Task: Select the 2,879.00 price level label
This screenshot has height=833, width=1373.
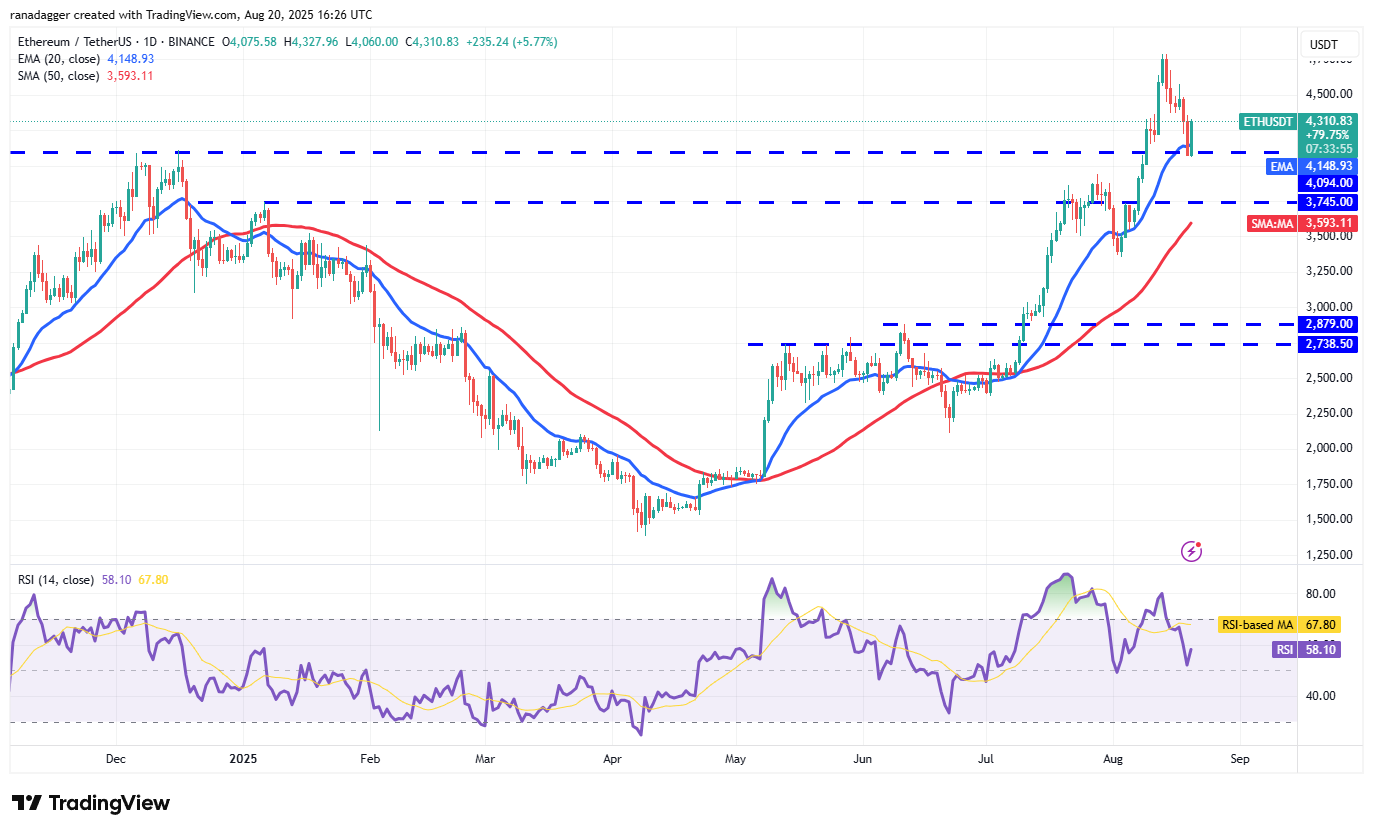Action: pyautogui.click(x=1328, y=324)
